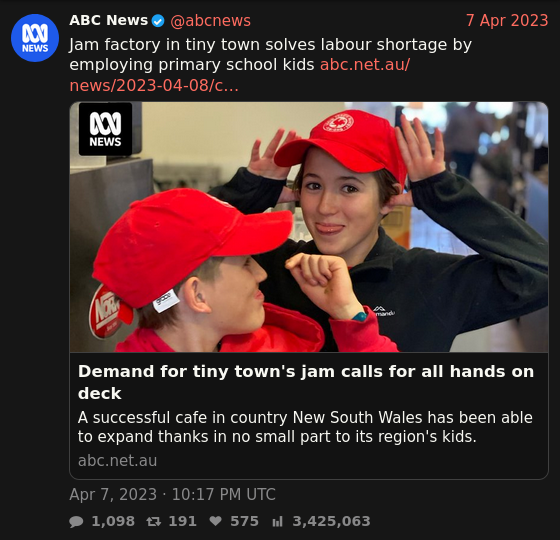
Task: Click the comment bubble icon
Action: pyautogui.click(x=76, y=521)
